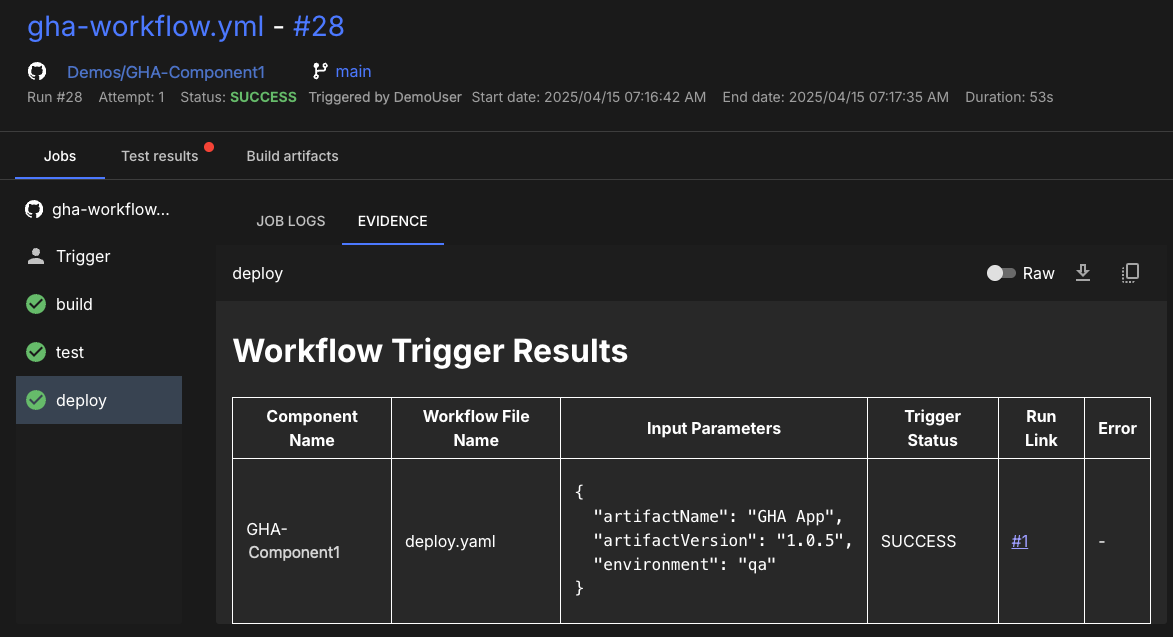
Task: Open the Build artifacts tab
Action: coord(292,156)
